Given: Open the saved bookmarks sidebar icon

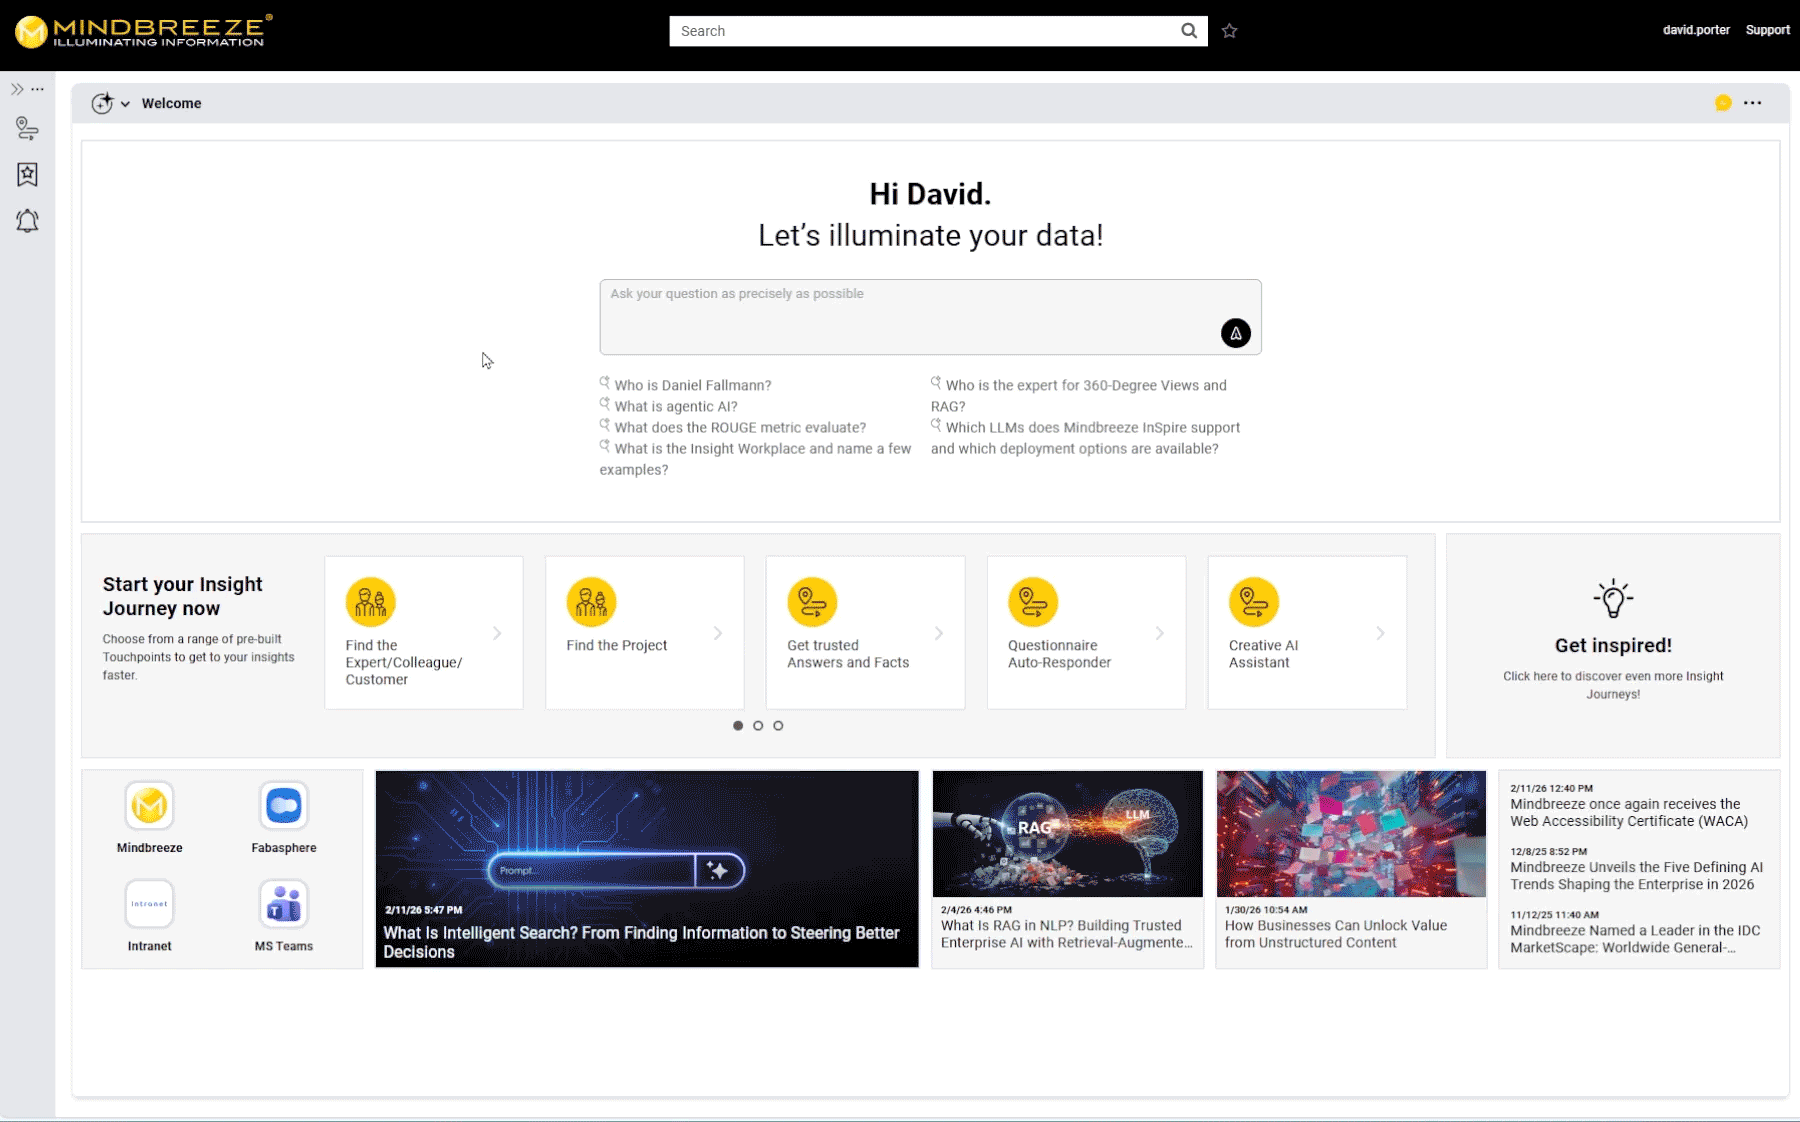Looking at the screenshot, I should click(27, 175).
